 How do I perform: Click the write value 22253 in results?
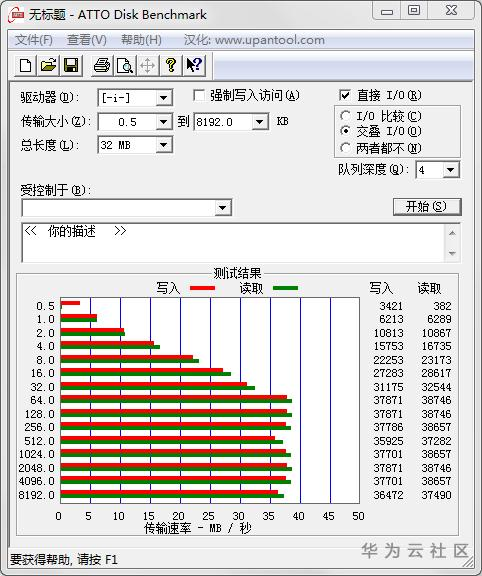(x=388, y=360)
